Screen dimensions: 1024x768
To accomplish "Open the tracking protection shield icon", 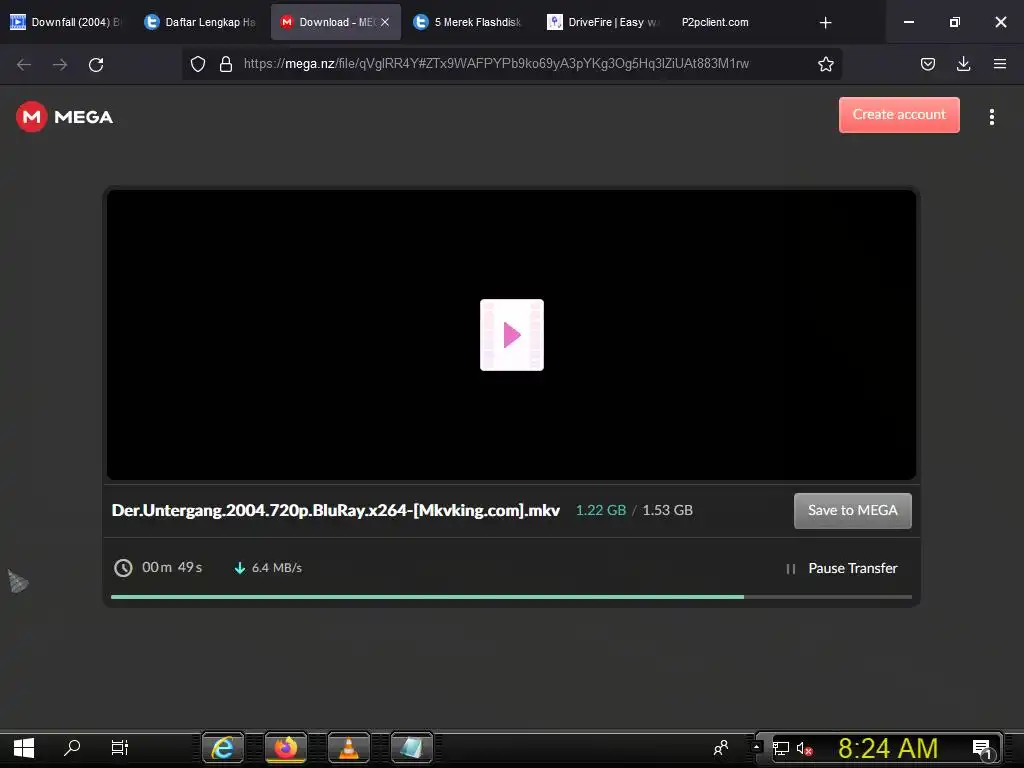I will click(x=198, y=64).
